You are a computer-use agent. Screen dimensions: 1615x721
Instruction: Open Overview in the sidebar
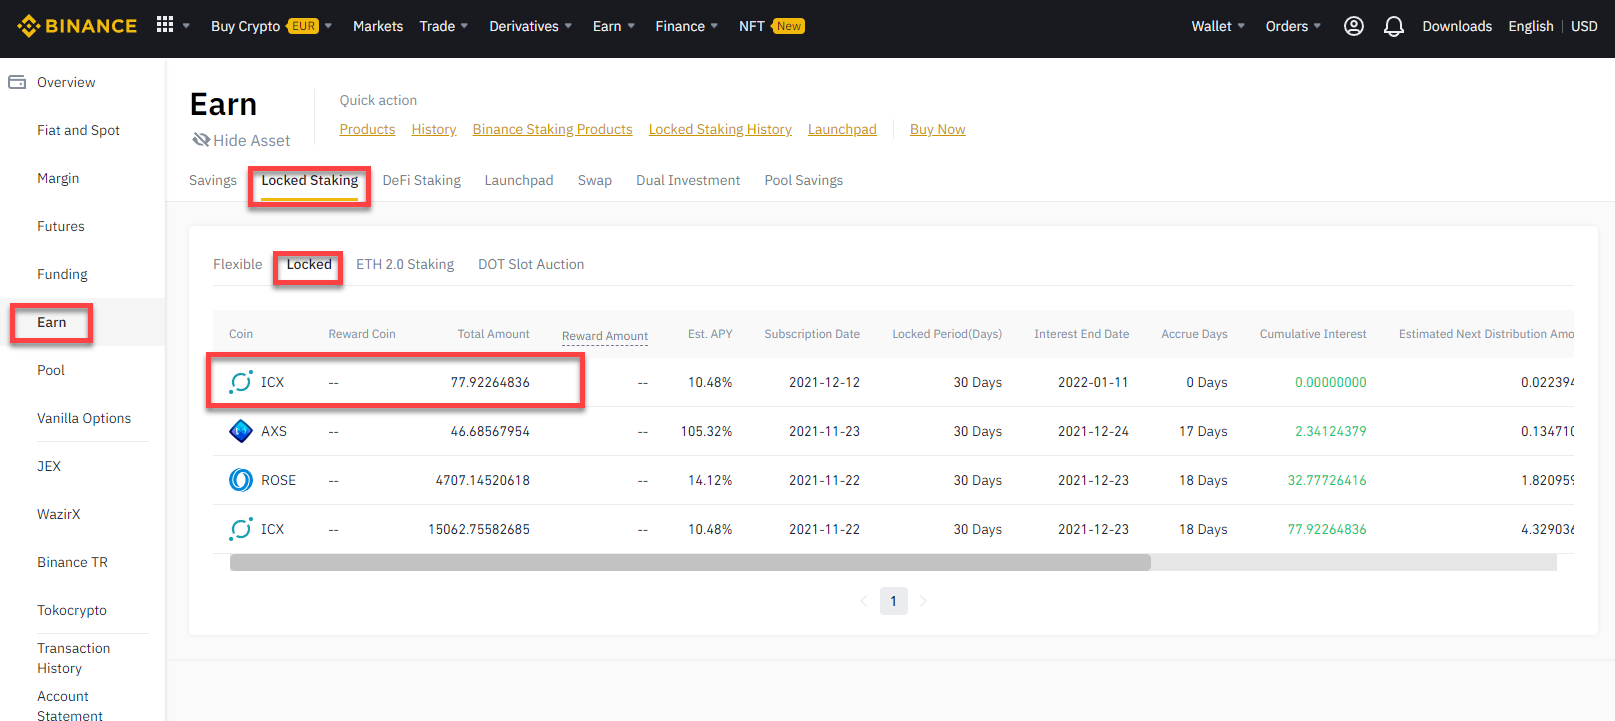[66, 82]
